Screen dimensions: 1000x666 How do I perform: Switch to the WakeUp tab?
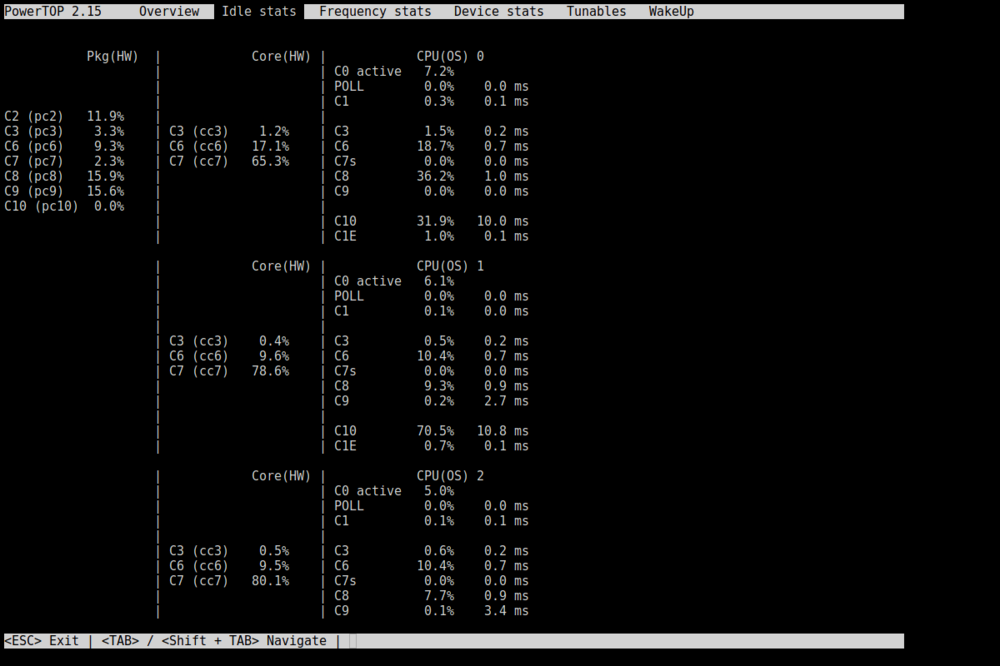pos(671,11)
